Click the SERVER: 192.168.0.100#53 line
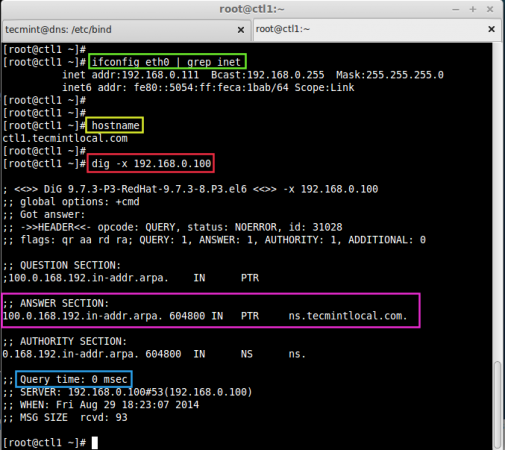 click(127, 392)
